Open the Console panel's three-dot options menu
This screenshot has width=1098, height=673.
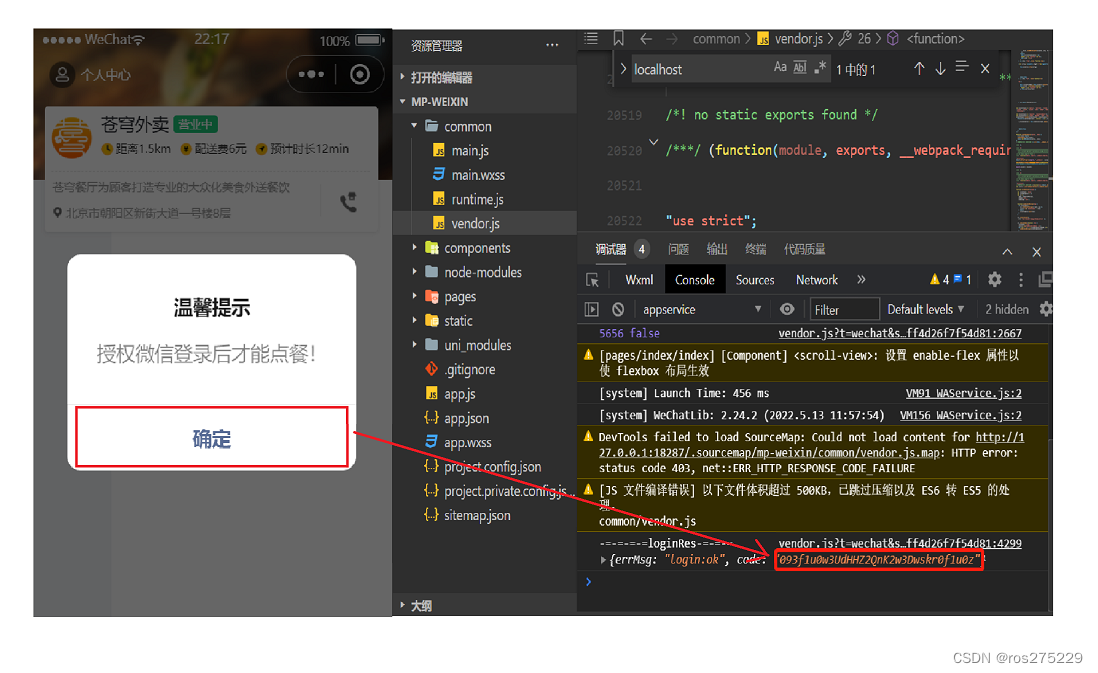[1021, 280]
